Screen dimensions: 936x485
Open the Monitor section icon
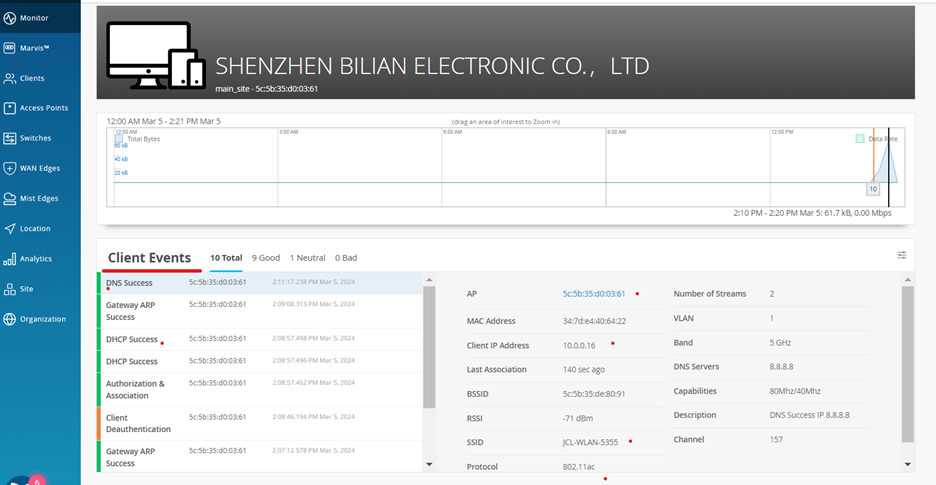click(x=10, y=18)
